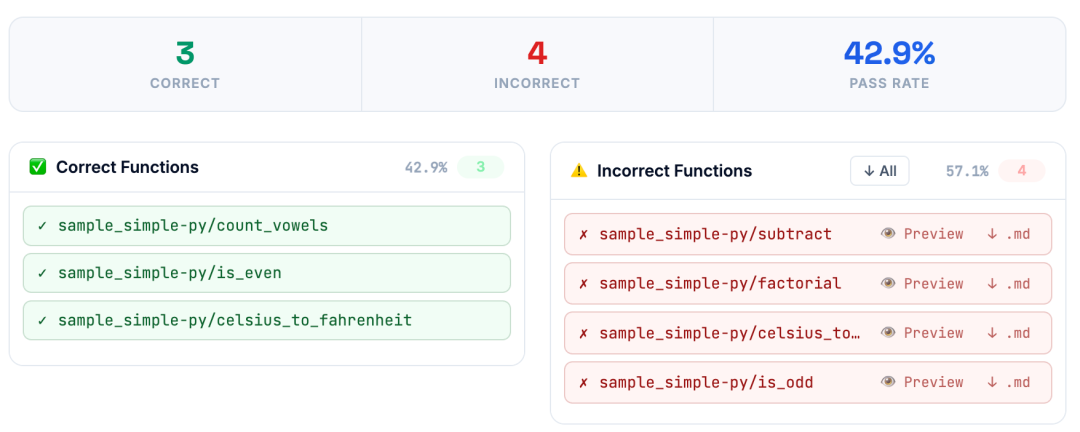Click the green checkmark icon by Correct Functions
This screenshot has width=1080, height=432.
coord(38,167)
